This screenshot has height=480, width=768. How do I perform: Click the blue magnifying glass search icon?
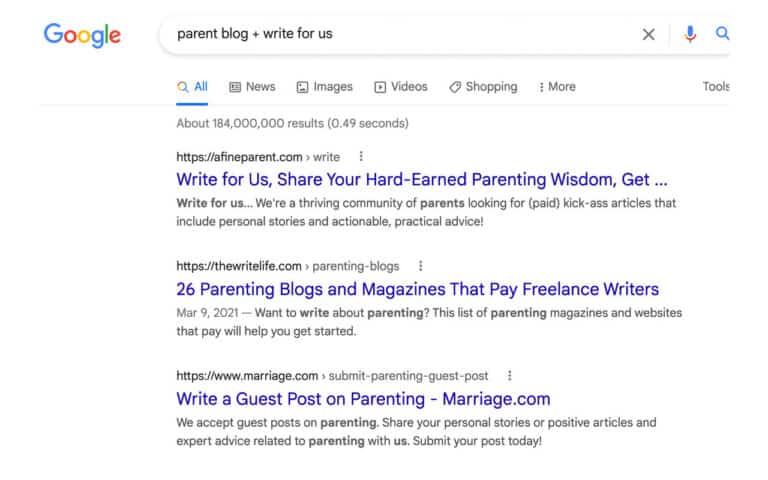tap(722, 33)
